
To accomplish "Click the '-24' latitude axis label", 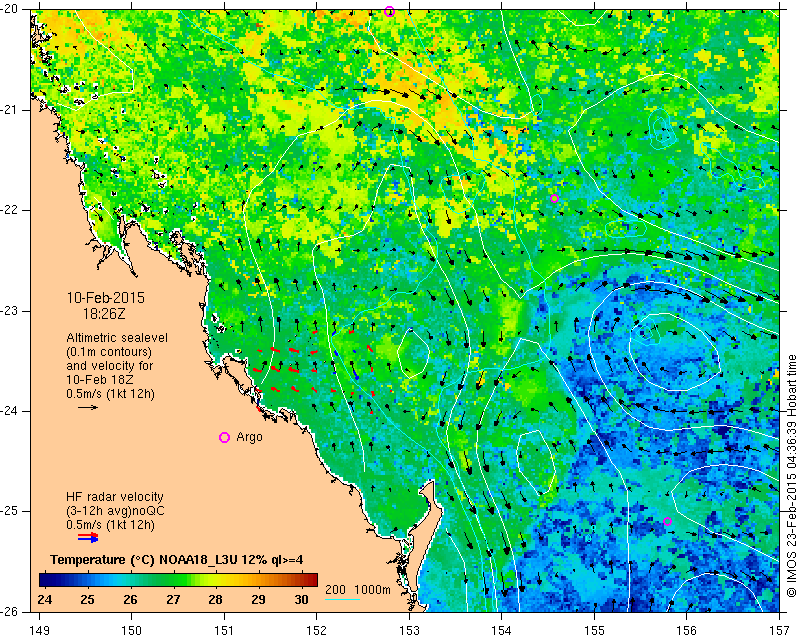I will pyautogui.click(x=9, y=411).
